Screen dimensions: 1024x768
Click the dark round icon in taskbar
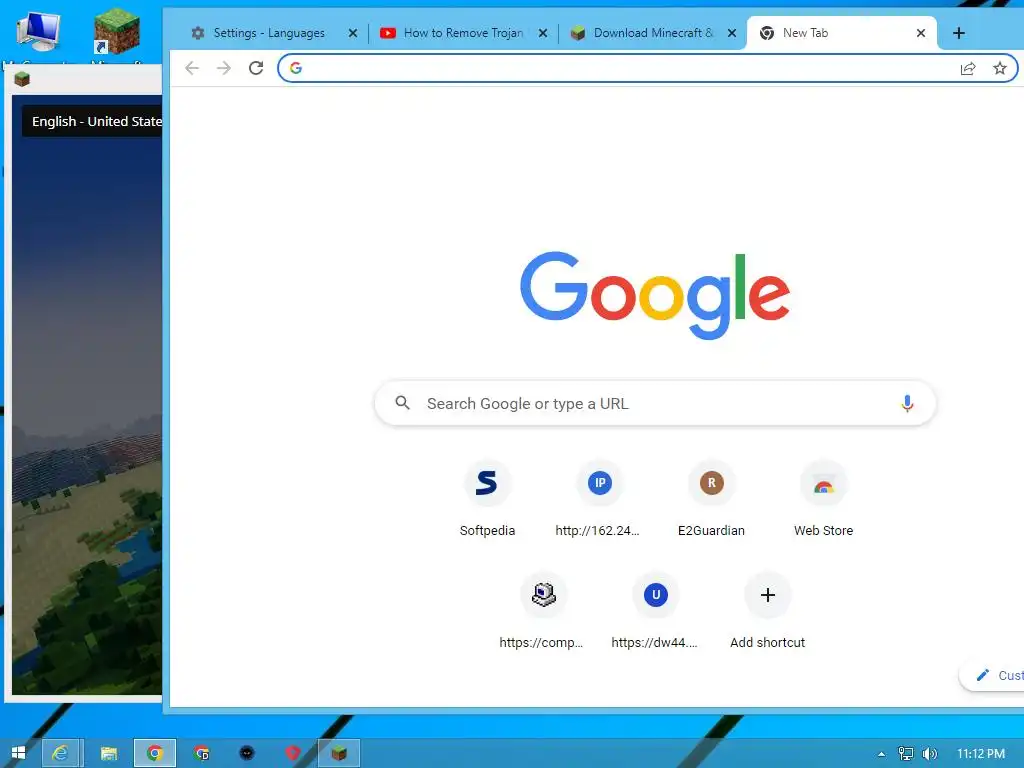point(247,753)
